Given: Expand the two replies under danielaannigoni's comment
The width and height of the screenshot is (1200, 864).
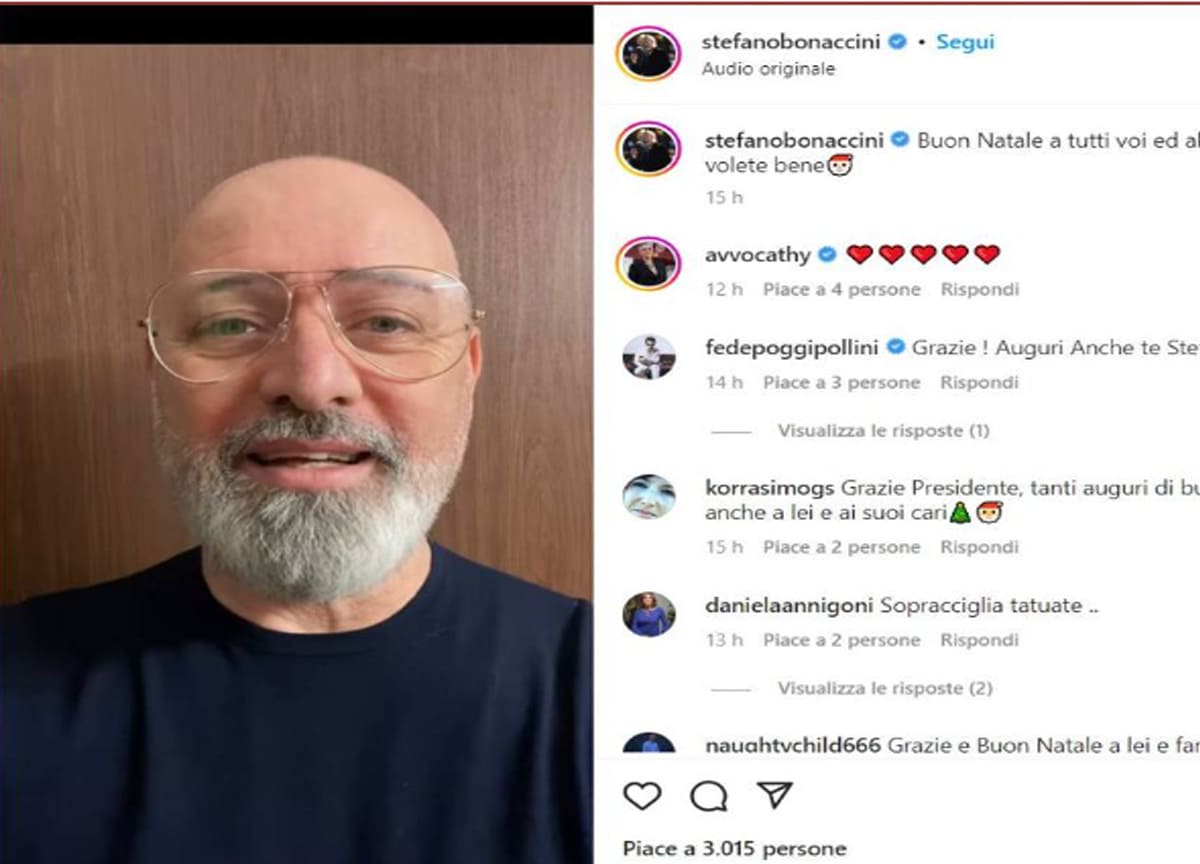Looking at the screenshot, I should (885, 688).
